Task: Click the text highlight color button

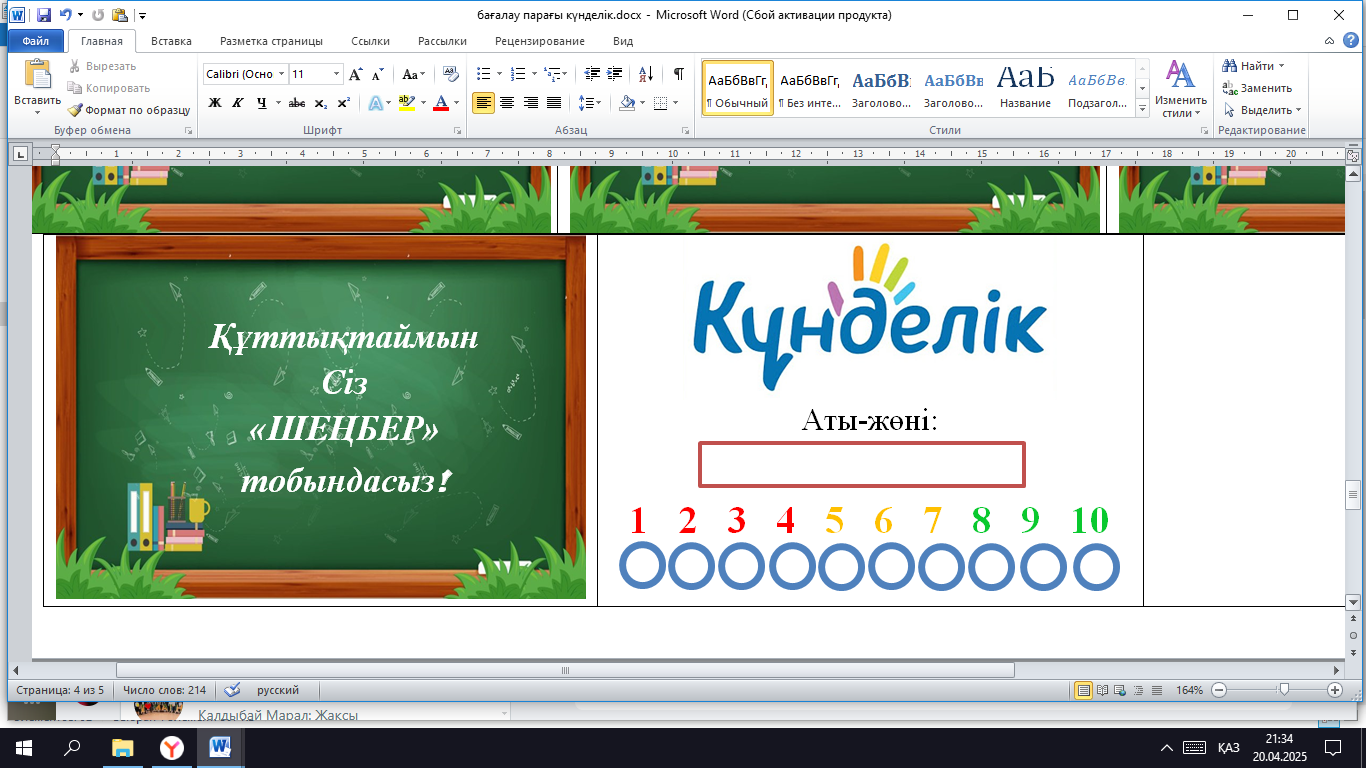Action: click(x=406, y=103)
